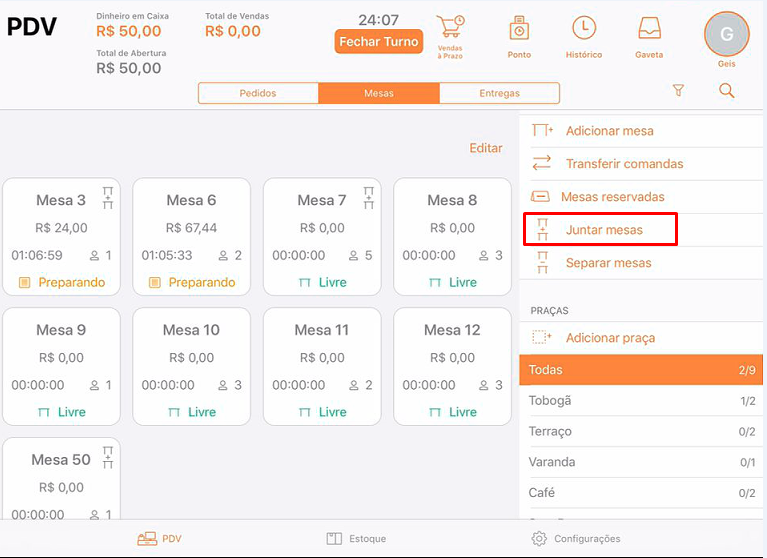The height and width of the screenshot is (558, 767).
Task: Click the Fechar Turno button
Action: (379, 42)
